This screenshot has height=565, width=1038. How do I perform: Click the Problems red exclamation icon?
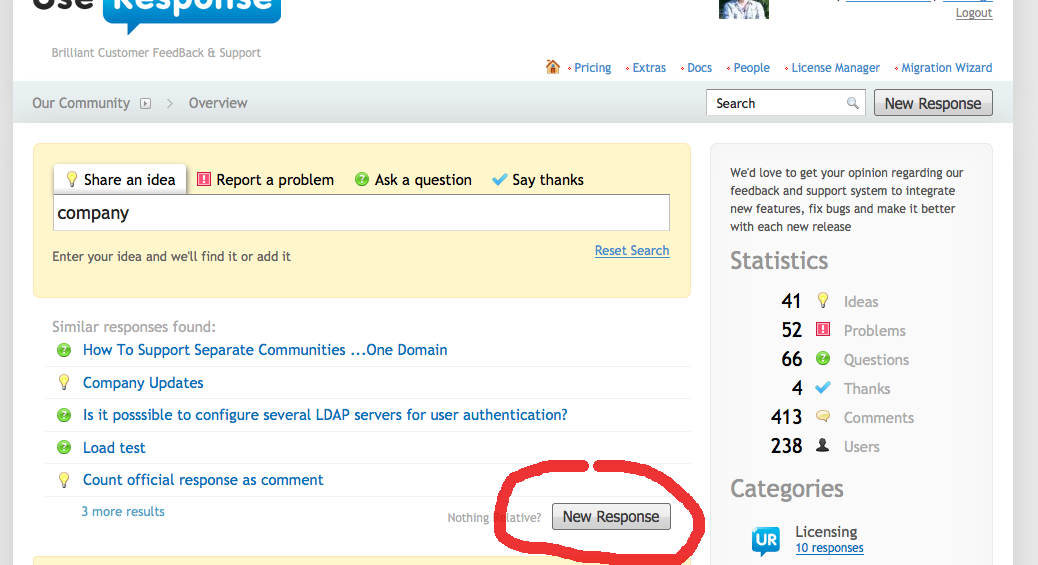coord(823,330)
